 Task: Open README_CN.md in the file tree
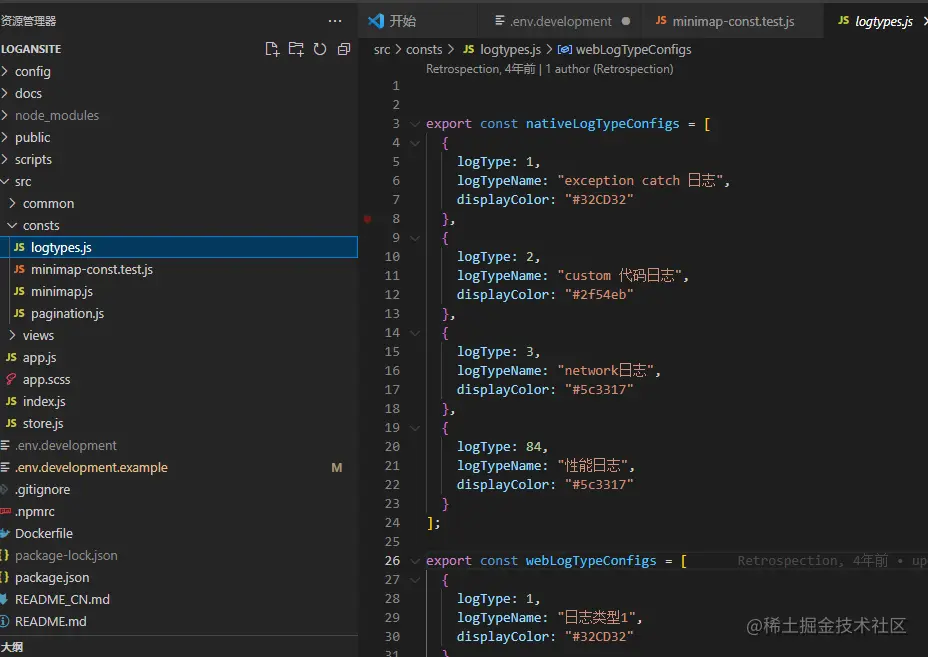179,600
